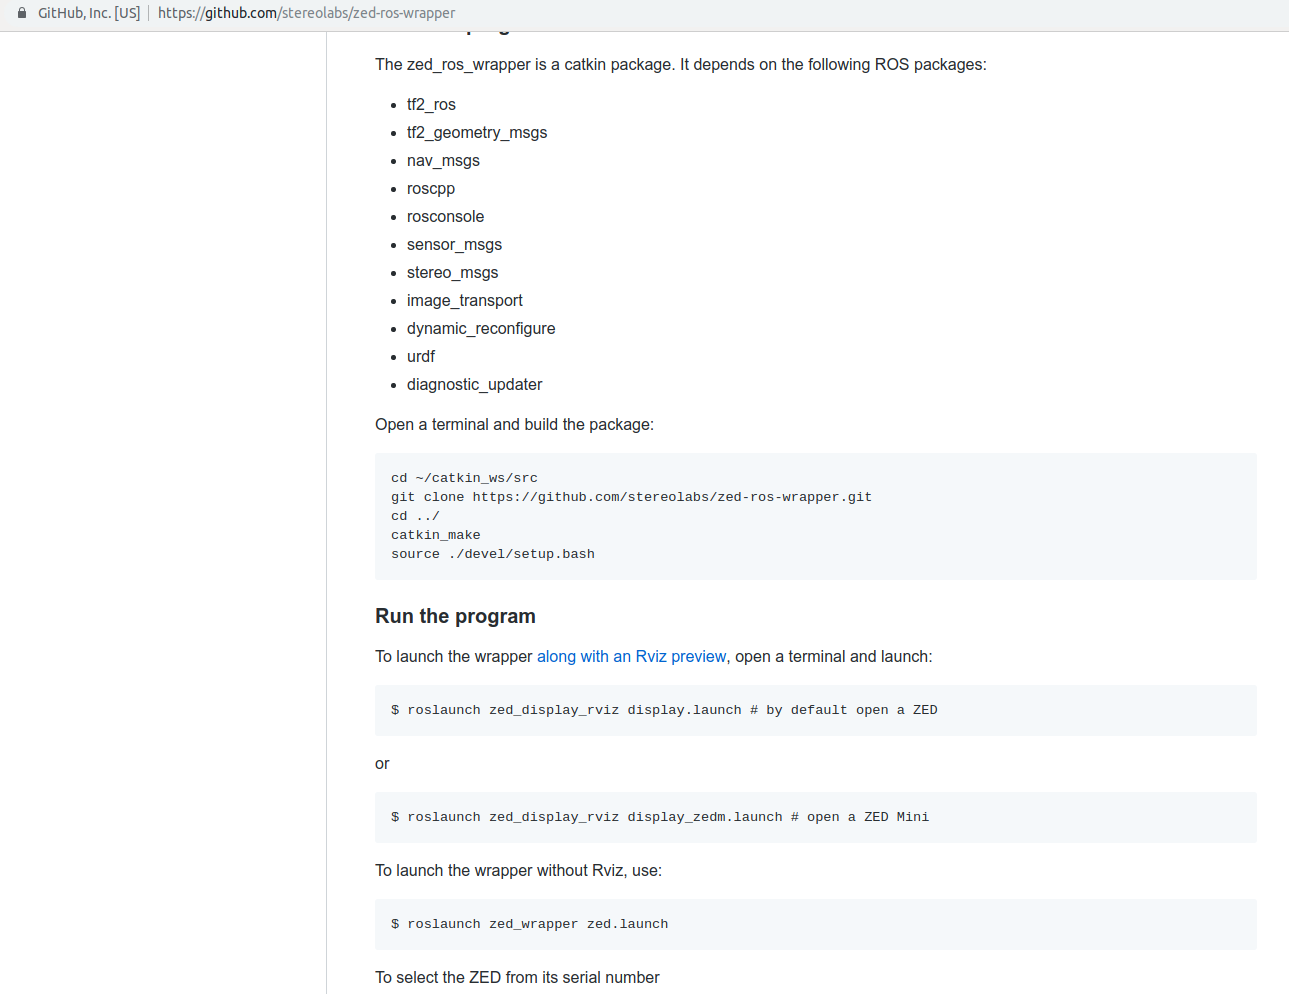Click the "source ./devel/setup.bash" line
Image resolution: width=1289 pixels, height=994 pixels.
[492, 553]
